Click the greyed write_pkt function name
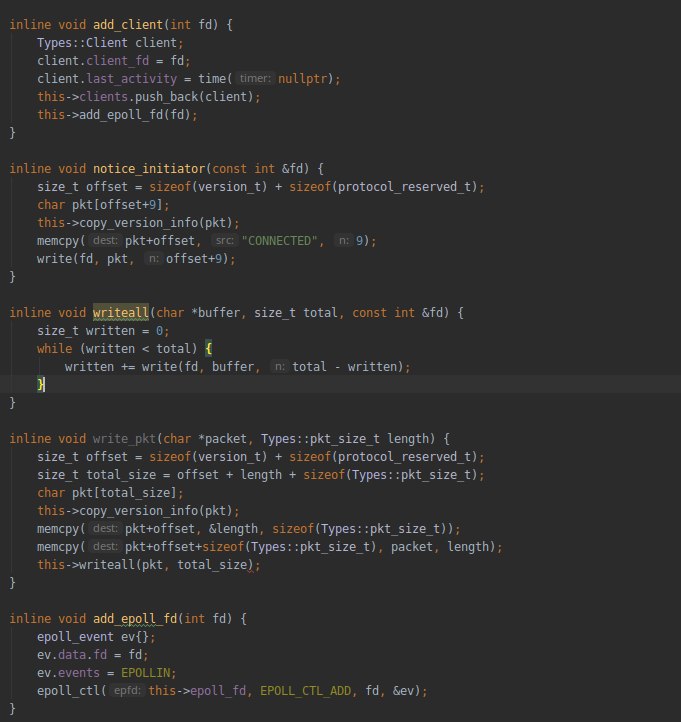The width and height of the screenshot is (681, 722). [x=124, y=438]
